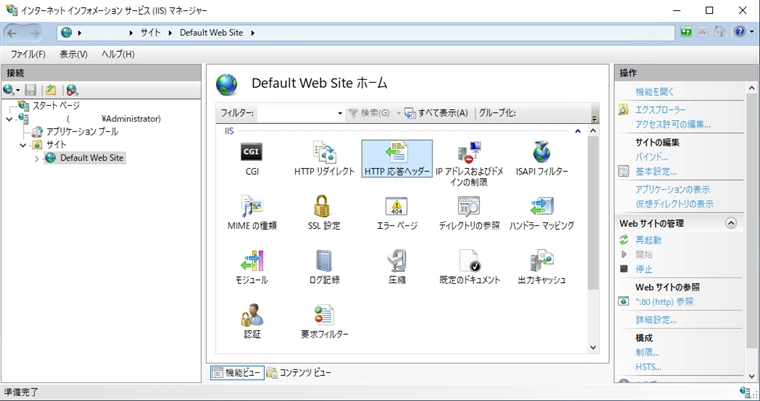Collapse the Web サイトの管理 section

pos(730,223)
